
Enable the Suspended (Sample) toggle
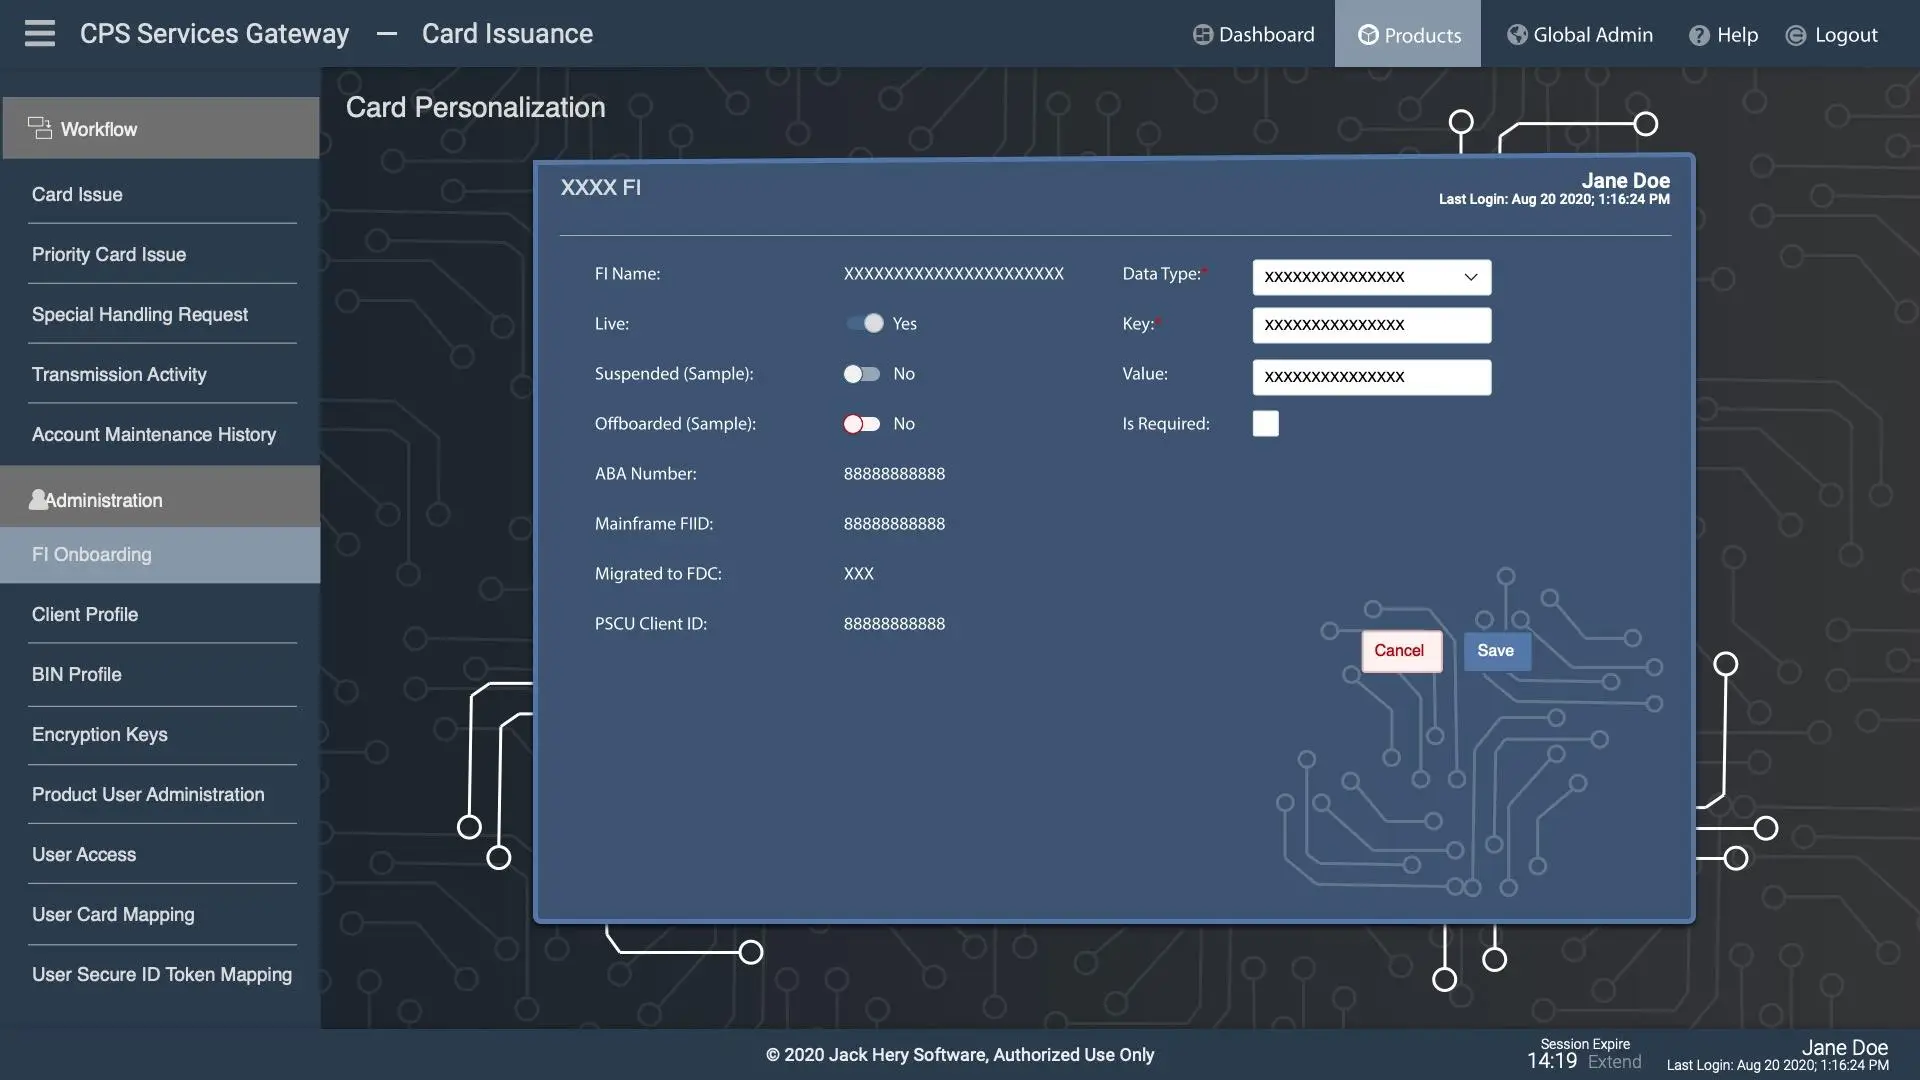click(861, 374)
